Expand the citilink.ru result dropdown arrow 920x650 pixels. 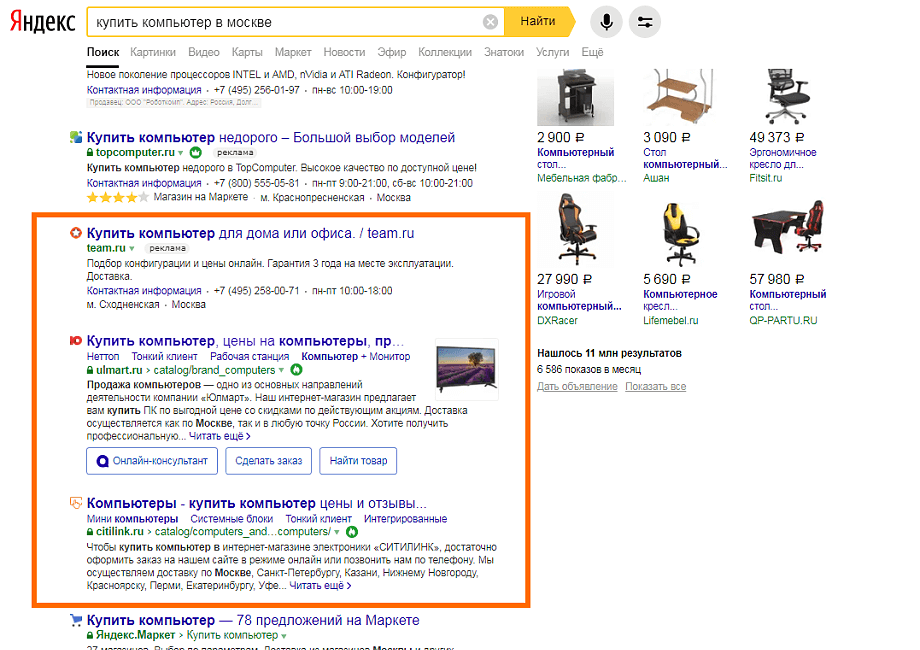click(337, 532)
